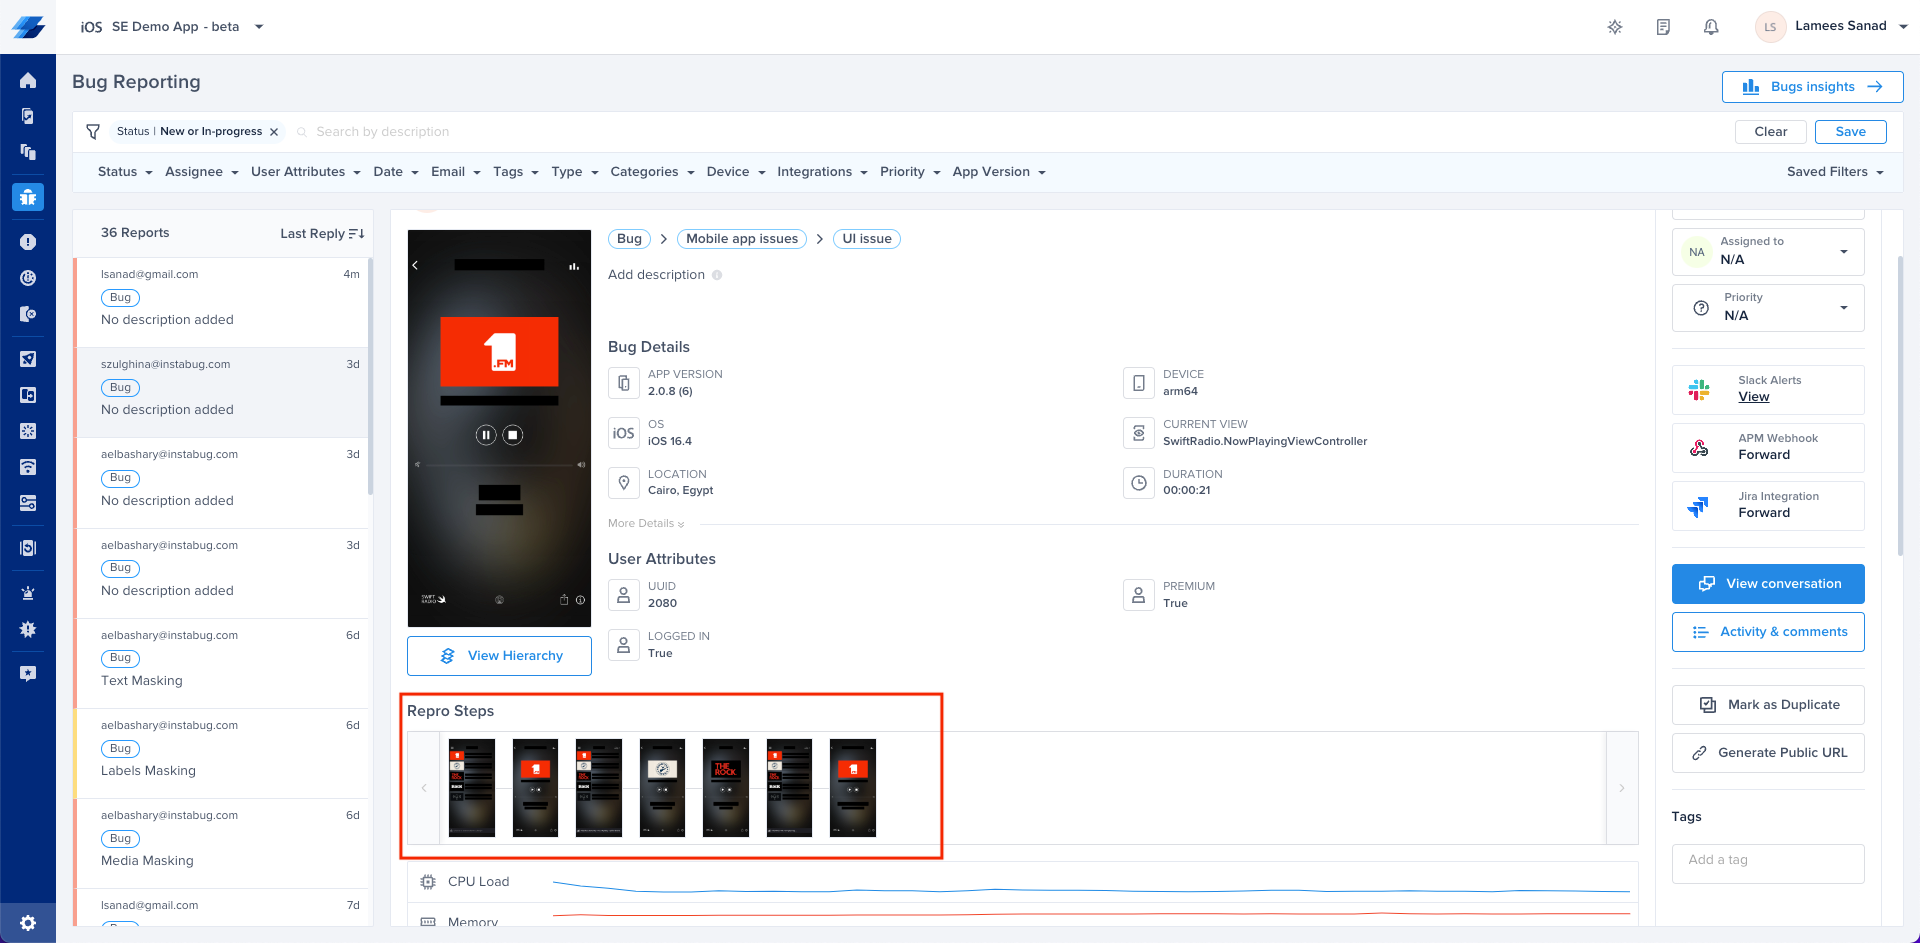Click the Slack logo in Slack Alerts card
The width and height of the screenshot is (1920, 943).
click(x=1698, y=389)
